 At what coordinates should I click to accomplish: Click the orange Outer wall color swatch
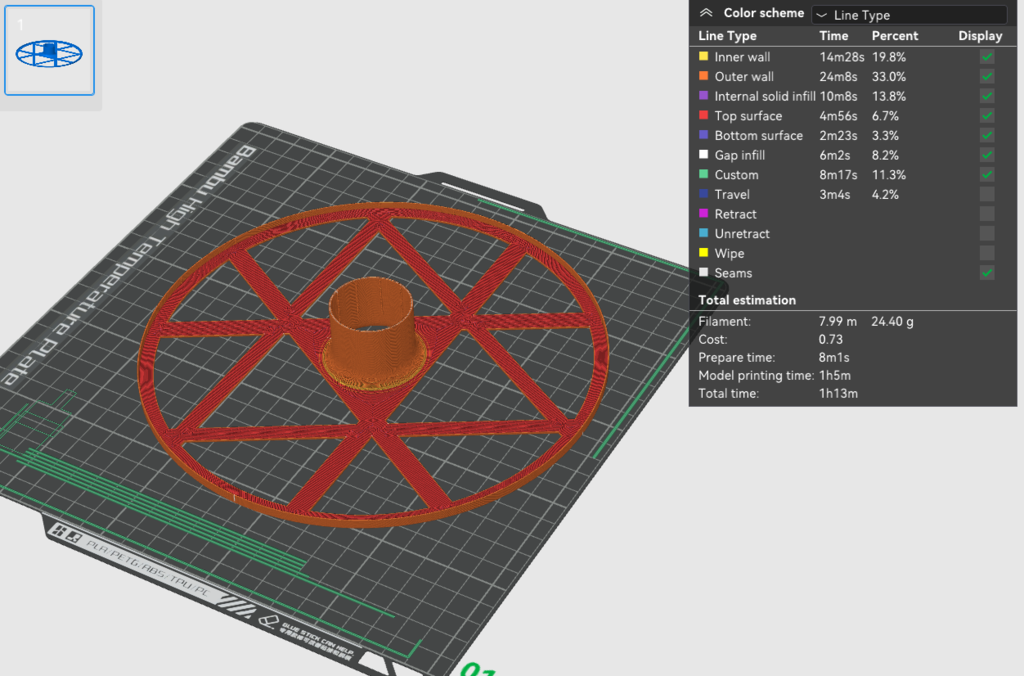click(x=703, y=76)
